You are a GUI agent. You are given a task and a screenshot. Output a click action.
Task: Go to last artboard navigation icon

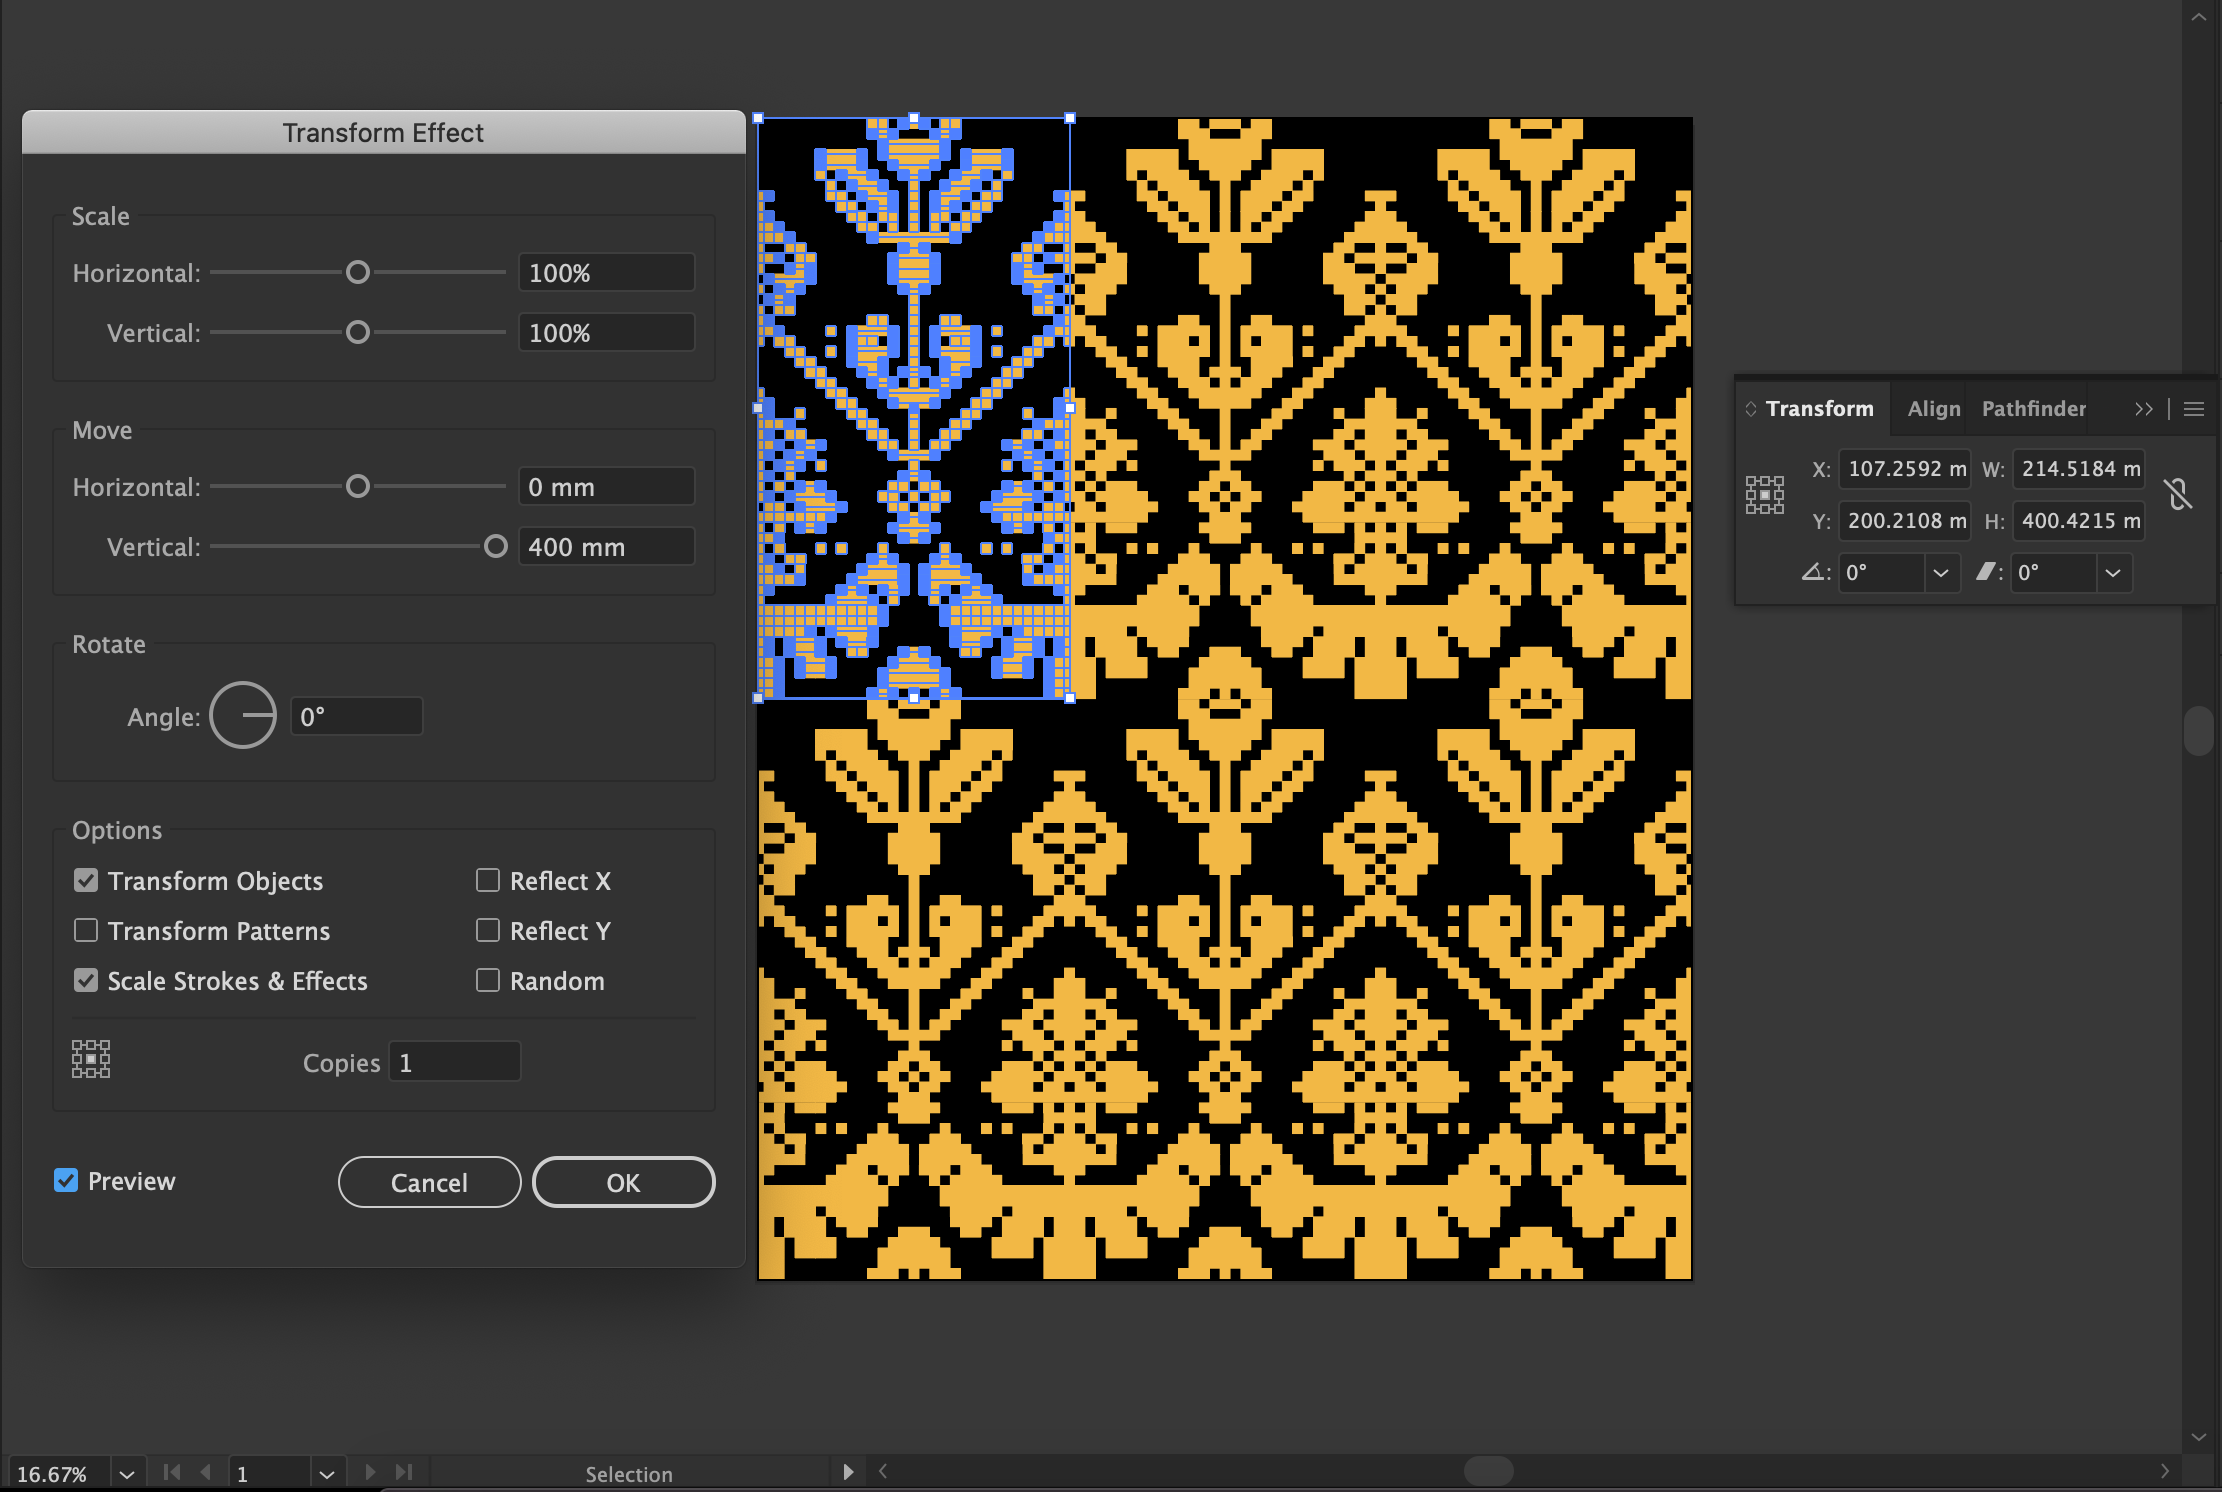pyautogui.click(x=404, y=1472)
